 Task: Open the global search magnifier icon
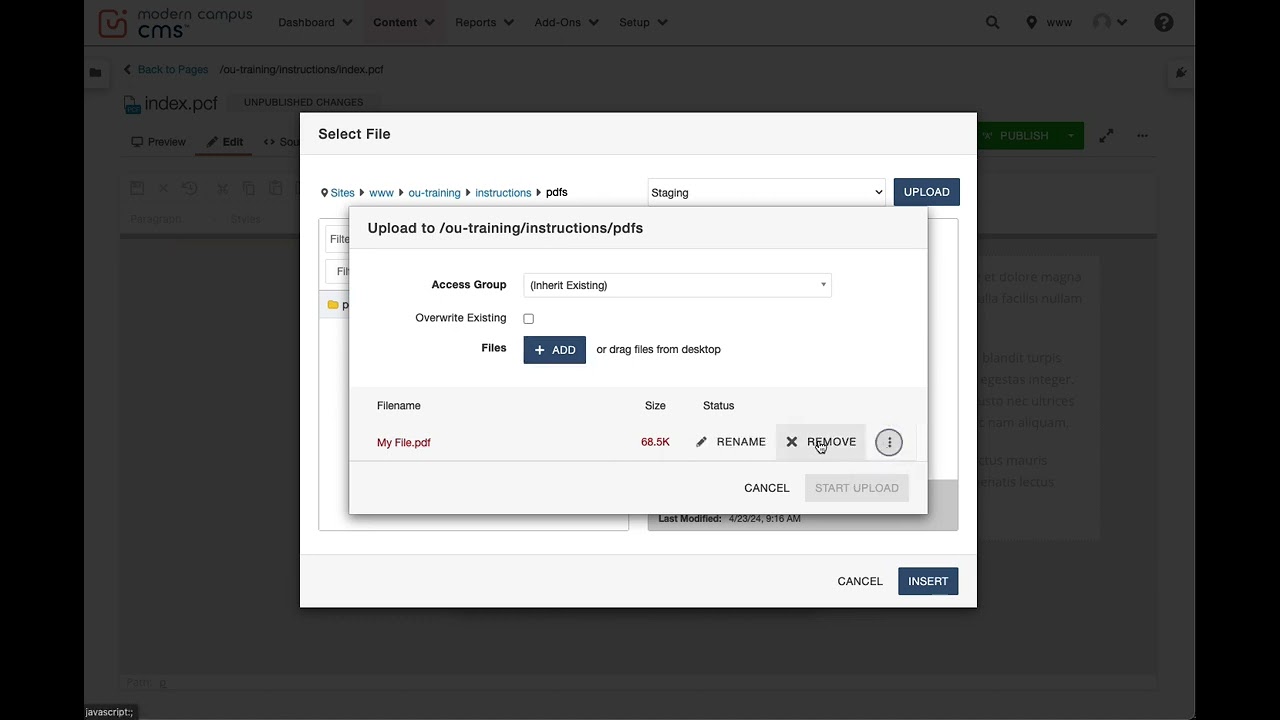point(992,22)
